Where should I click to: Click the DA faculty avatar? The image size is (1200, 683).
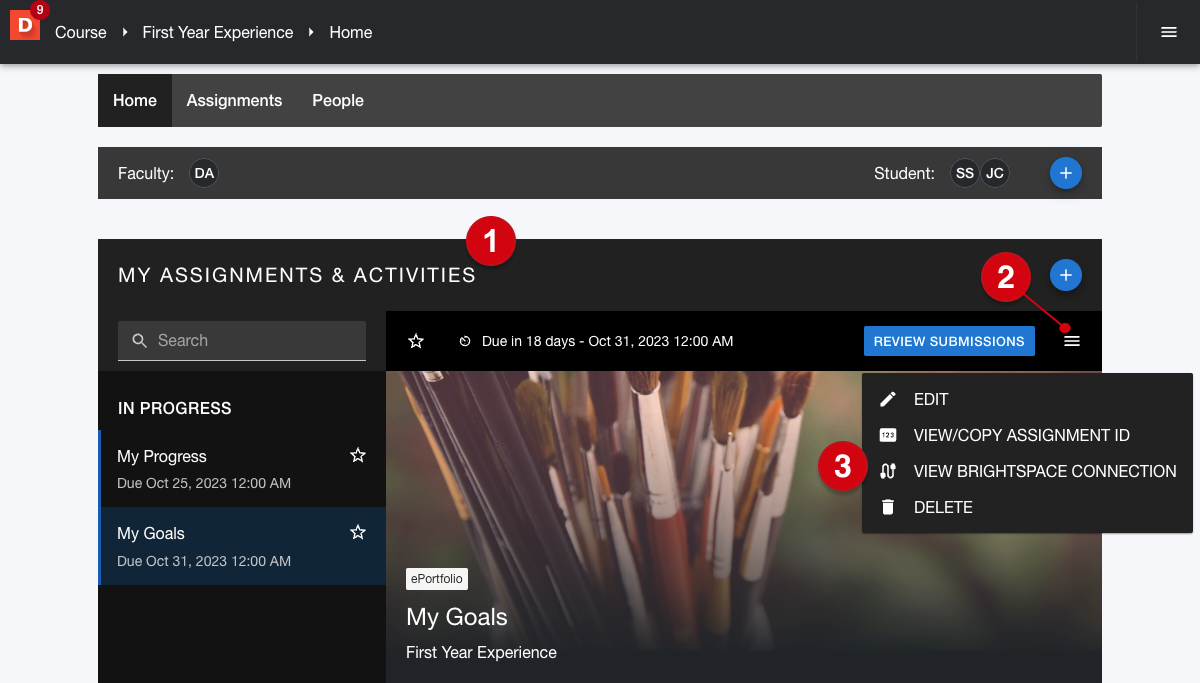[x=204, y=173]
